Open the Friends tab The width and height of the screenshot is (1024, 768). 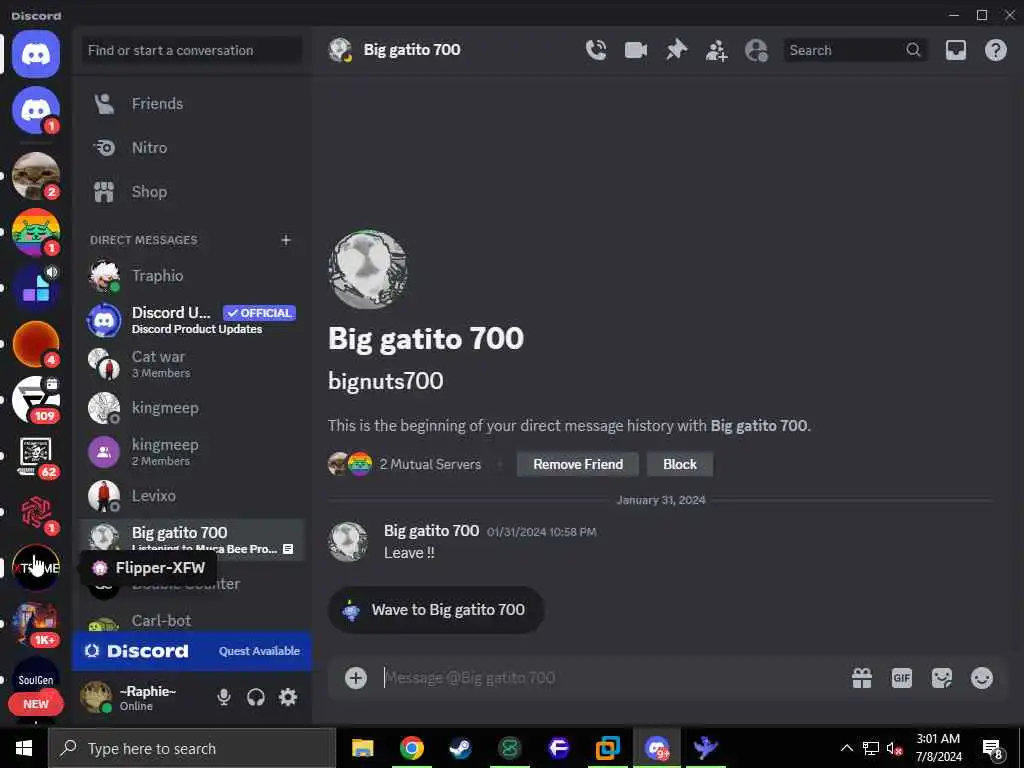[191, 104]
